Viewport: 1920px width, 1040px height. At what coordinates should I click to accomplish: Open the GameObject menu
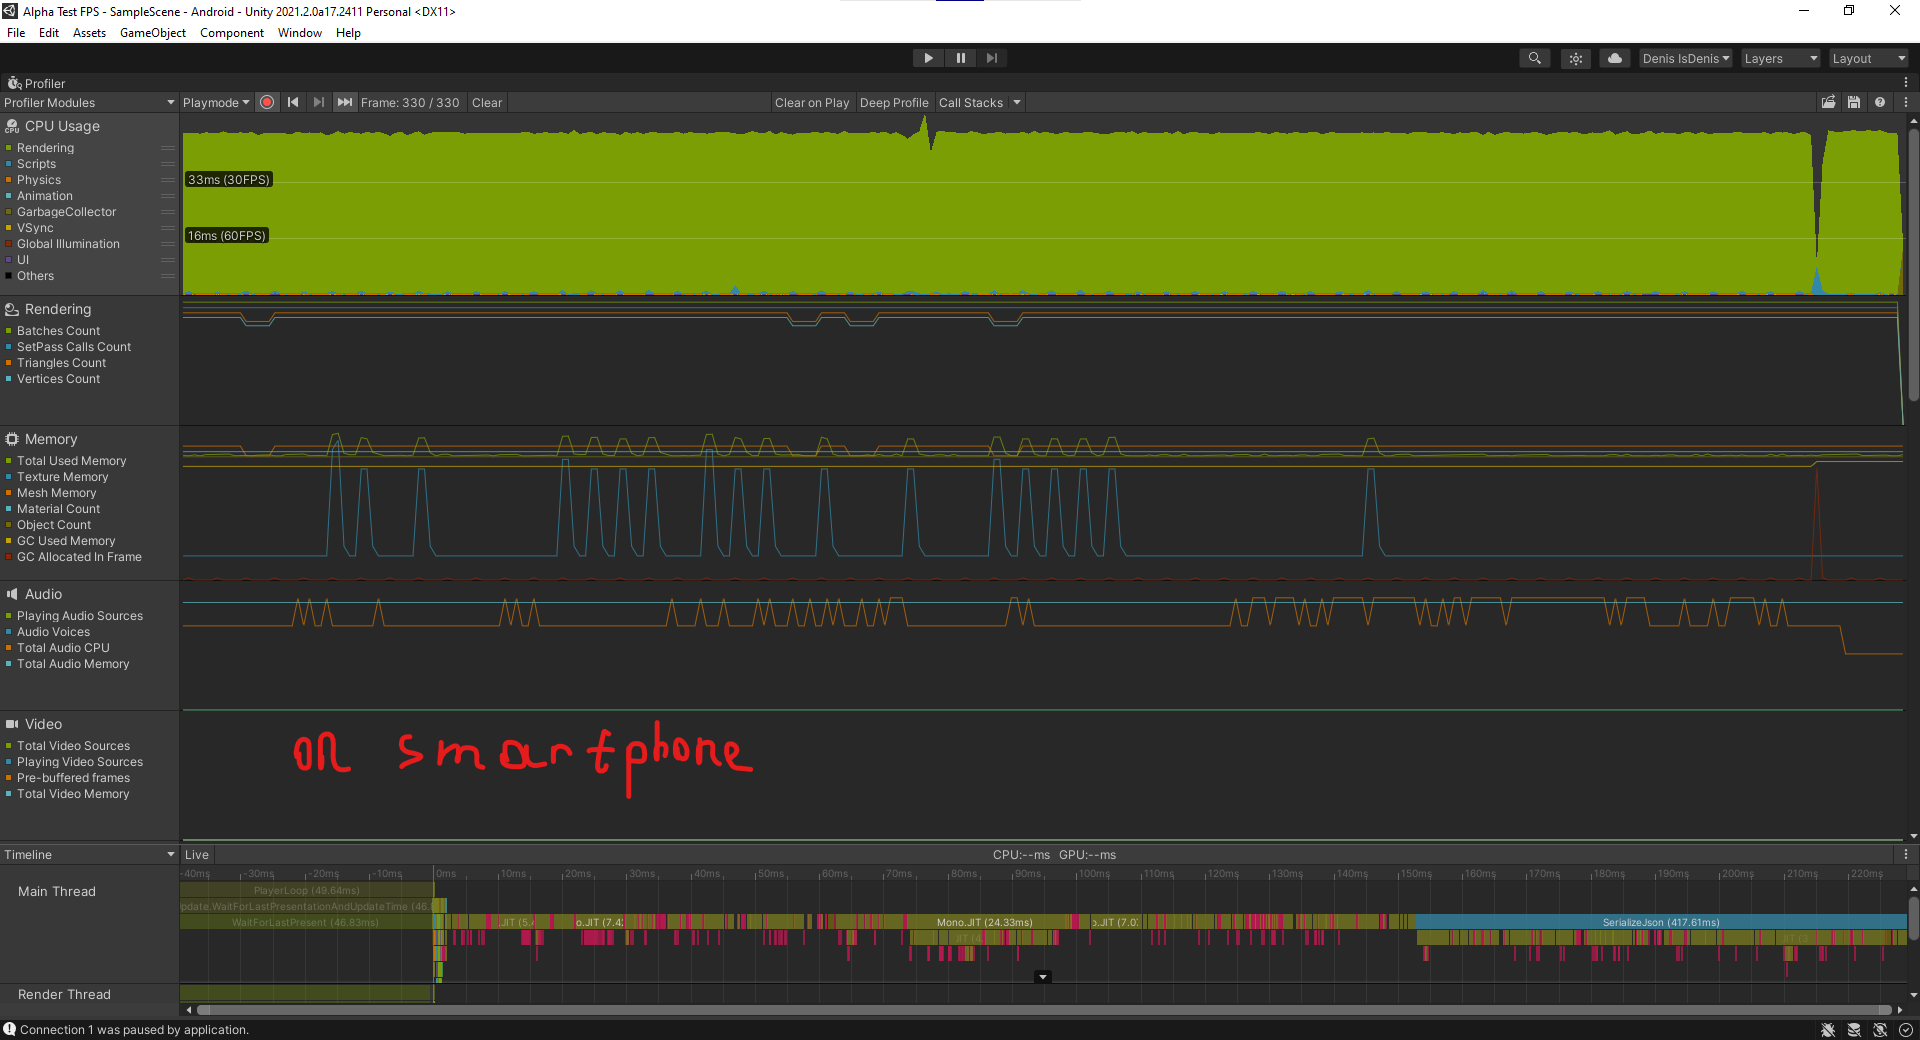tap(153, 33)
